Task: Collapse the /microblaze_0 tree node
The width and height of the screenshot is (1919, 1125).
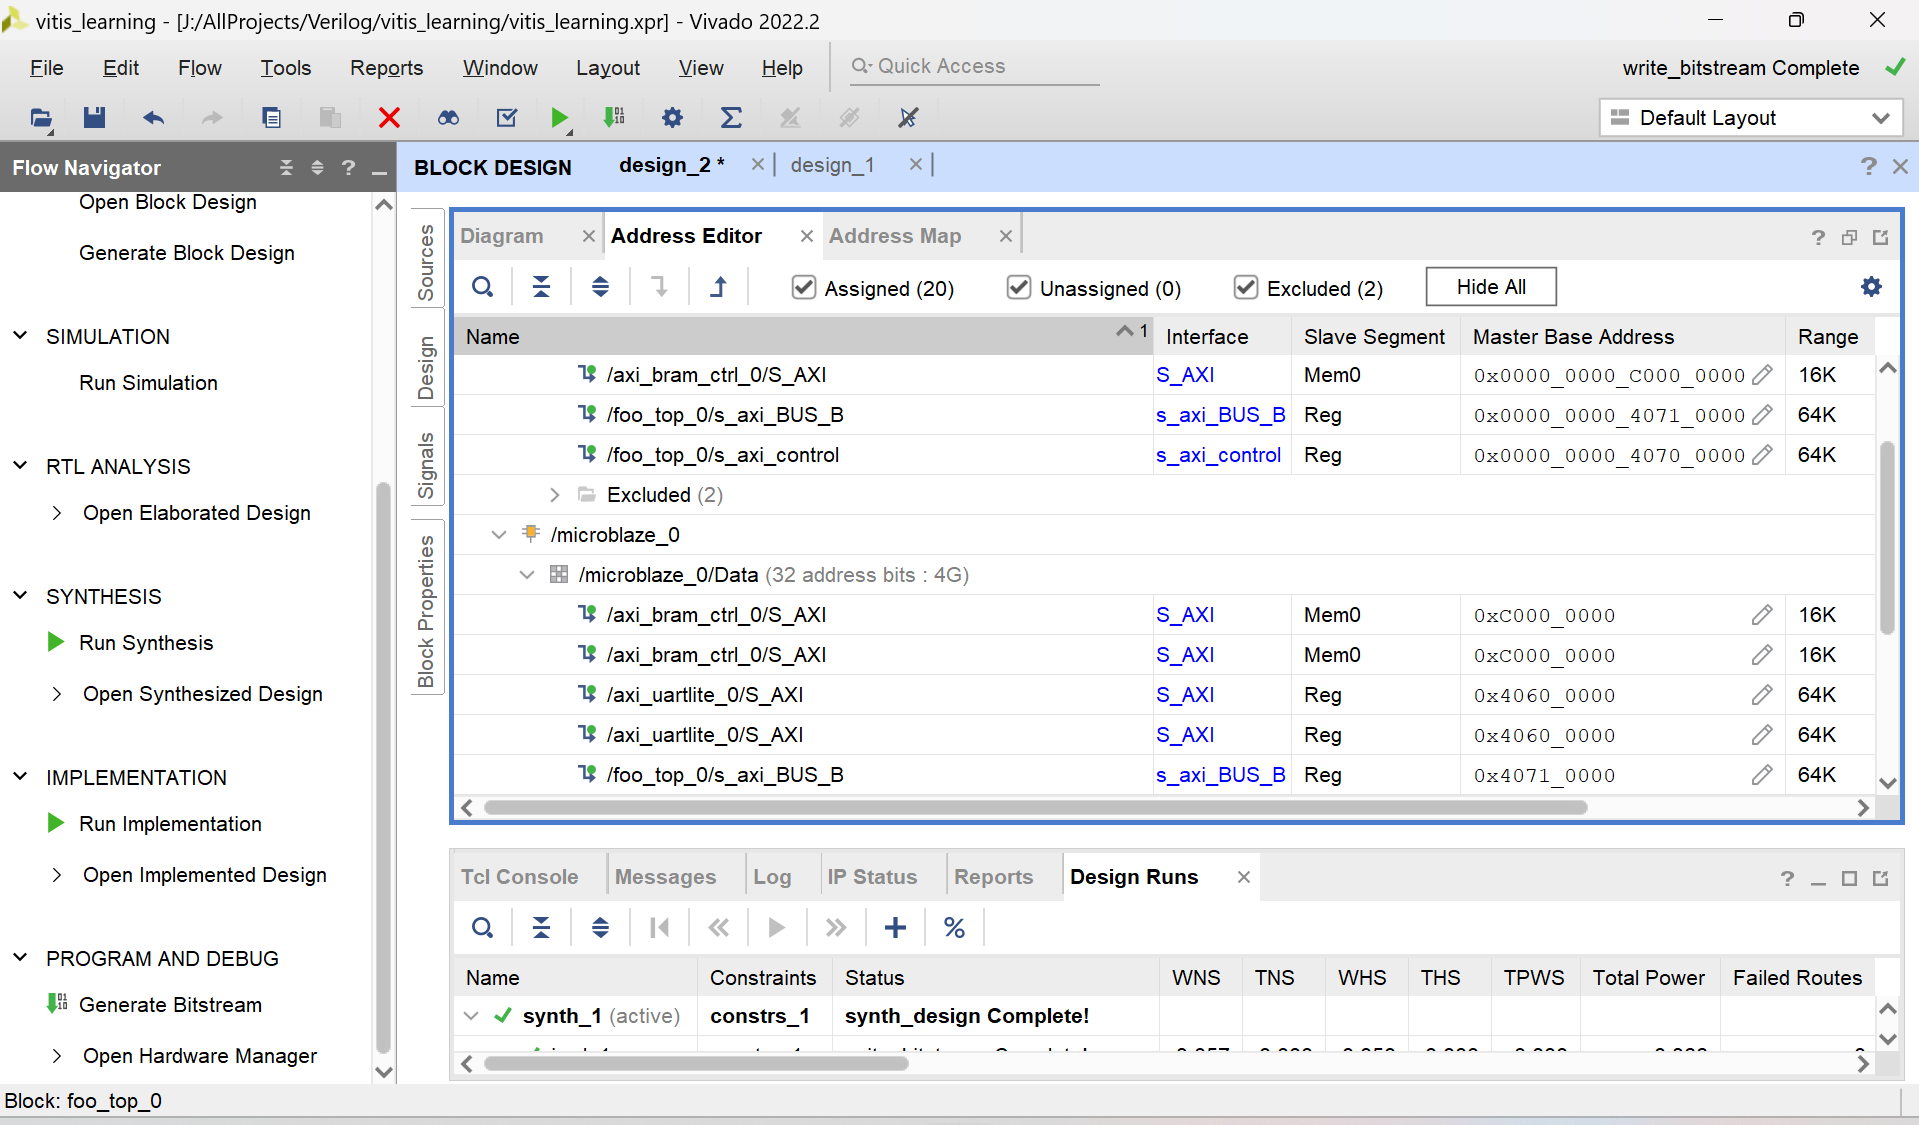Action: pos(499,535)
